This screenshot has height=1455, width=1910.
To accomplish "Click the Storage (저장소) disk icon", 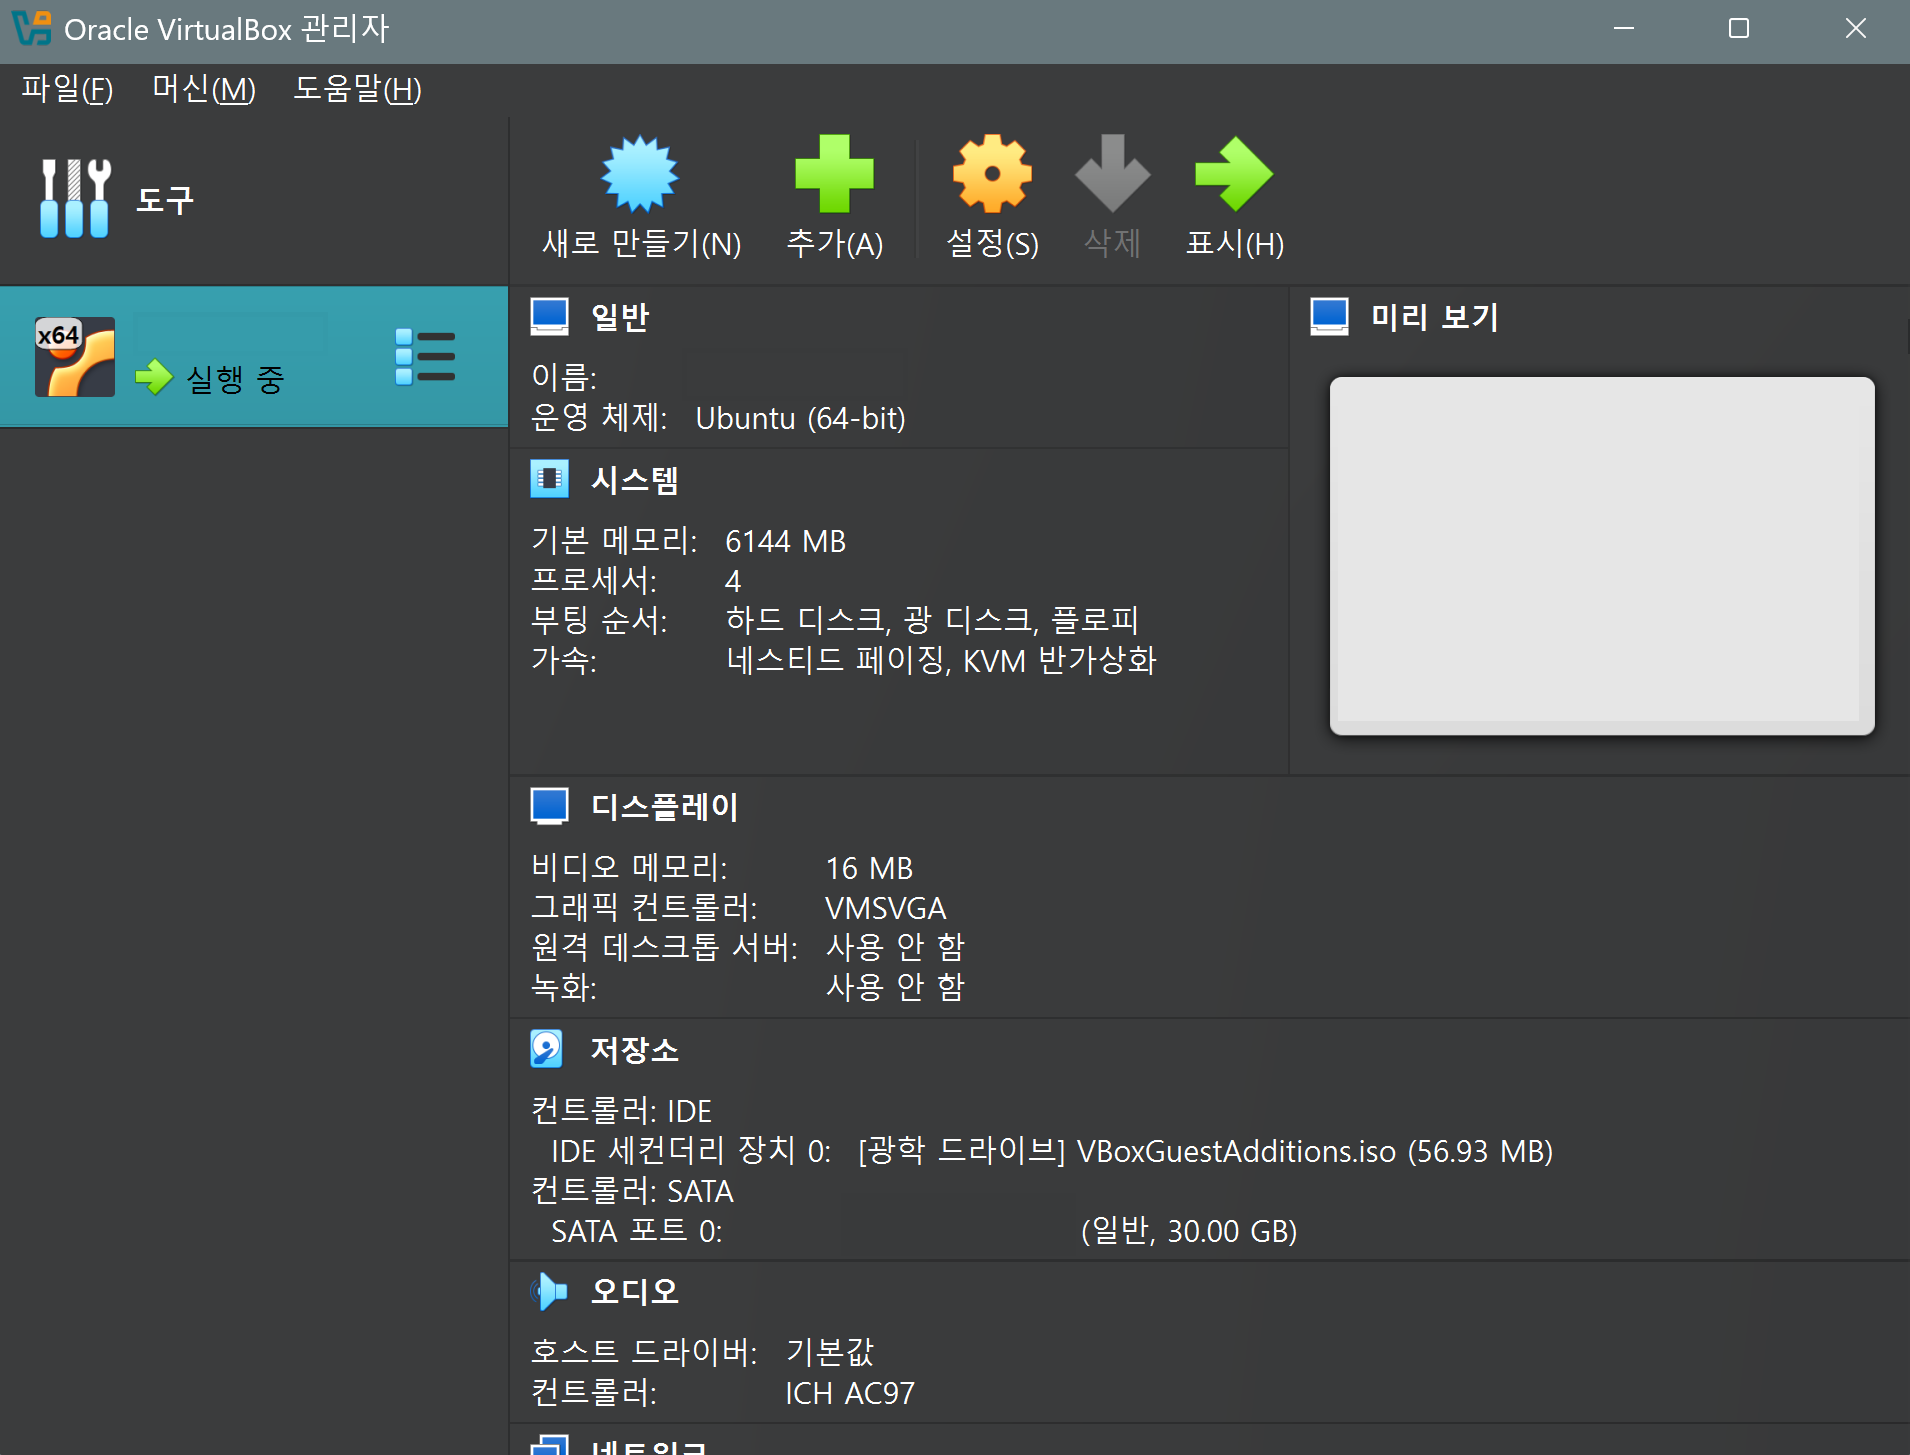I will (x=547, y=1049).
